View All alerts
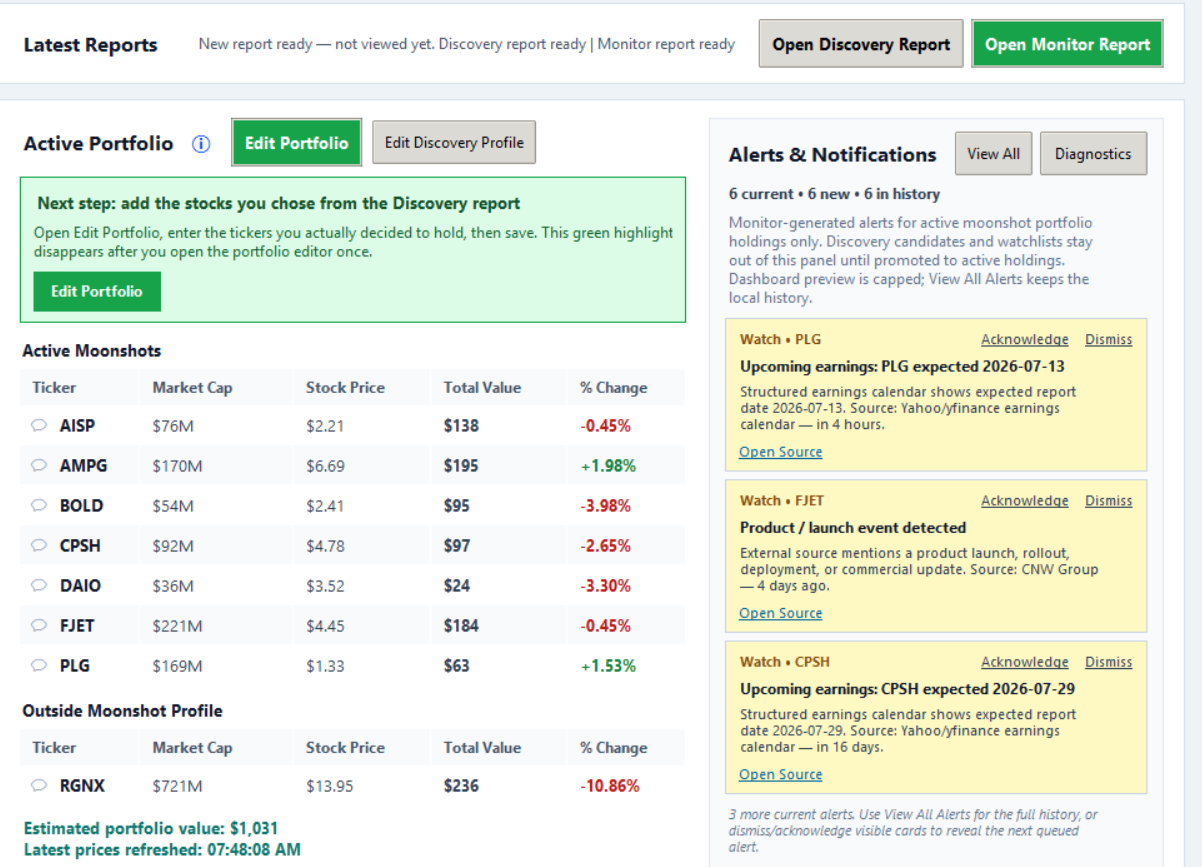Image resolution: width=1202 pixels, height=867 pixels. (993, 154)
